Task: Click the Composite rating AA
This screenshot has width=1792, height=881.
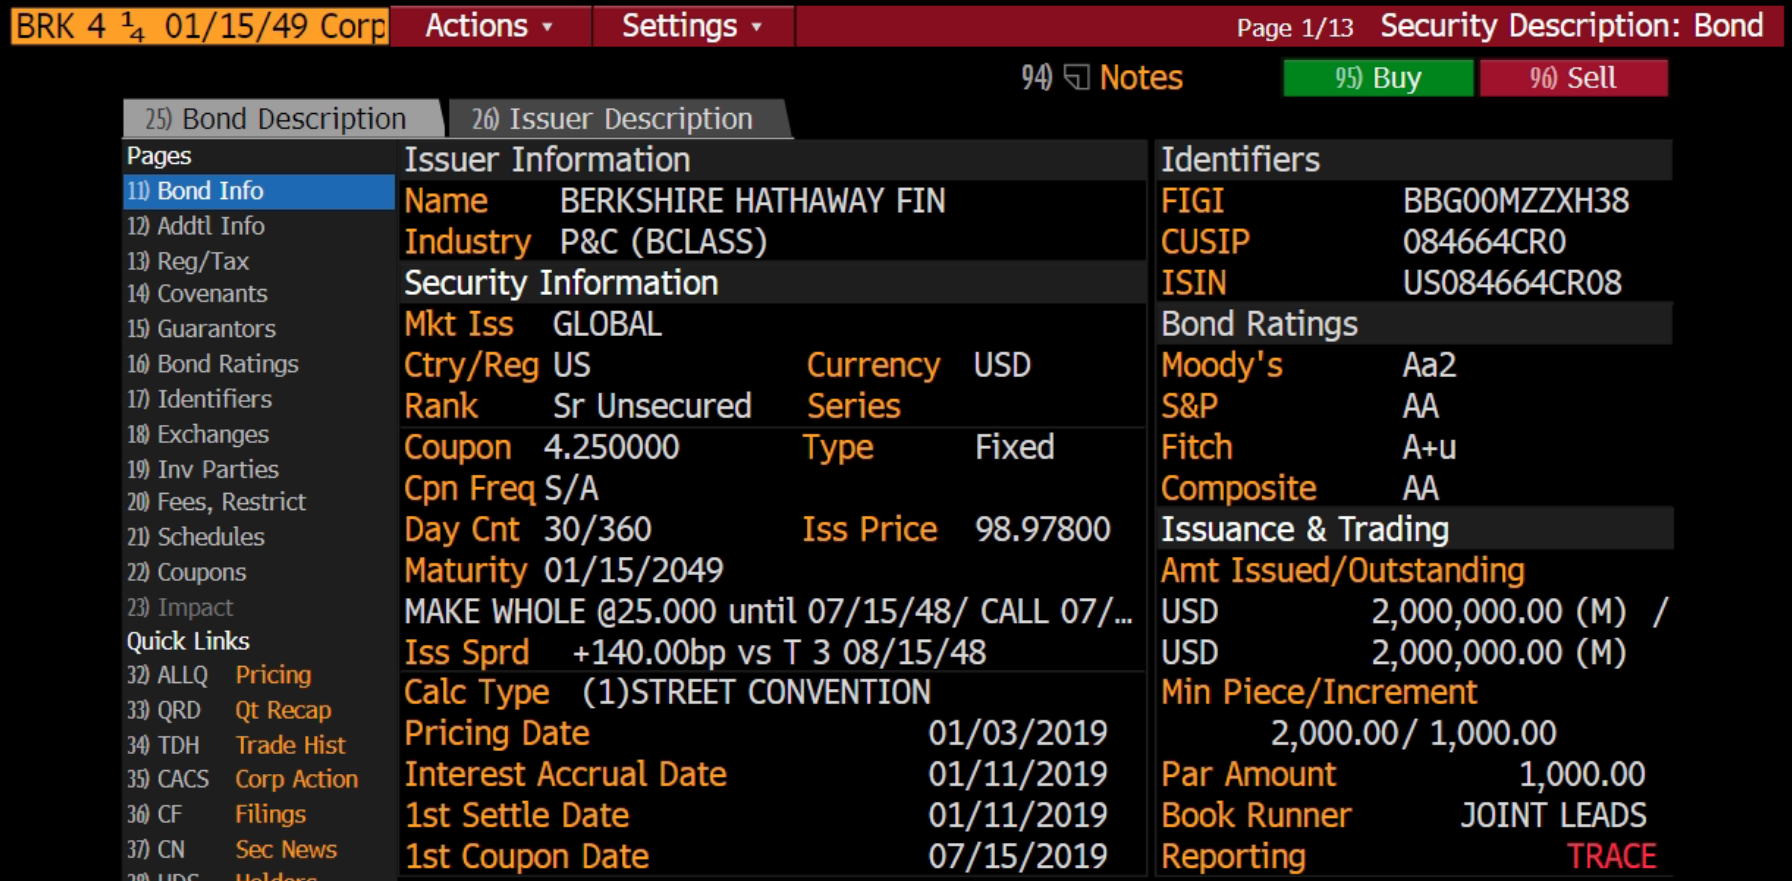Action: click(x=1421, y=488)
